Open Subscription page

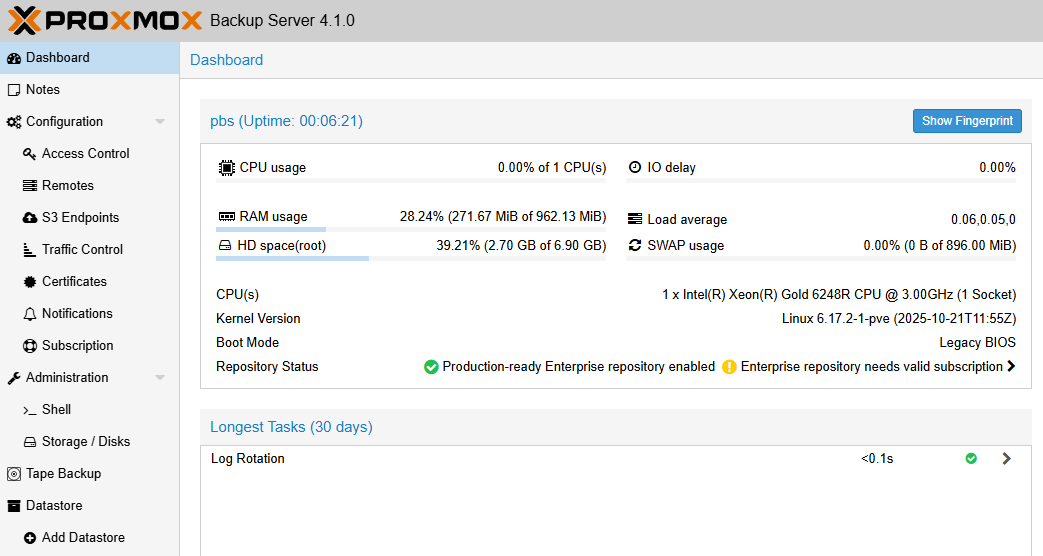[x=90, y=346]
